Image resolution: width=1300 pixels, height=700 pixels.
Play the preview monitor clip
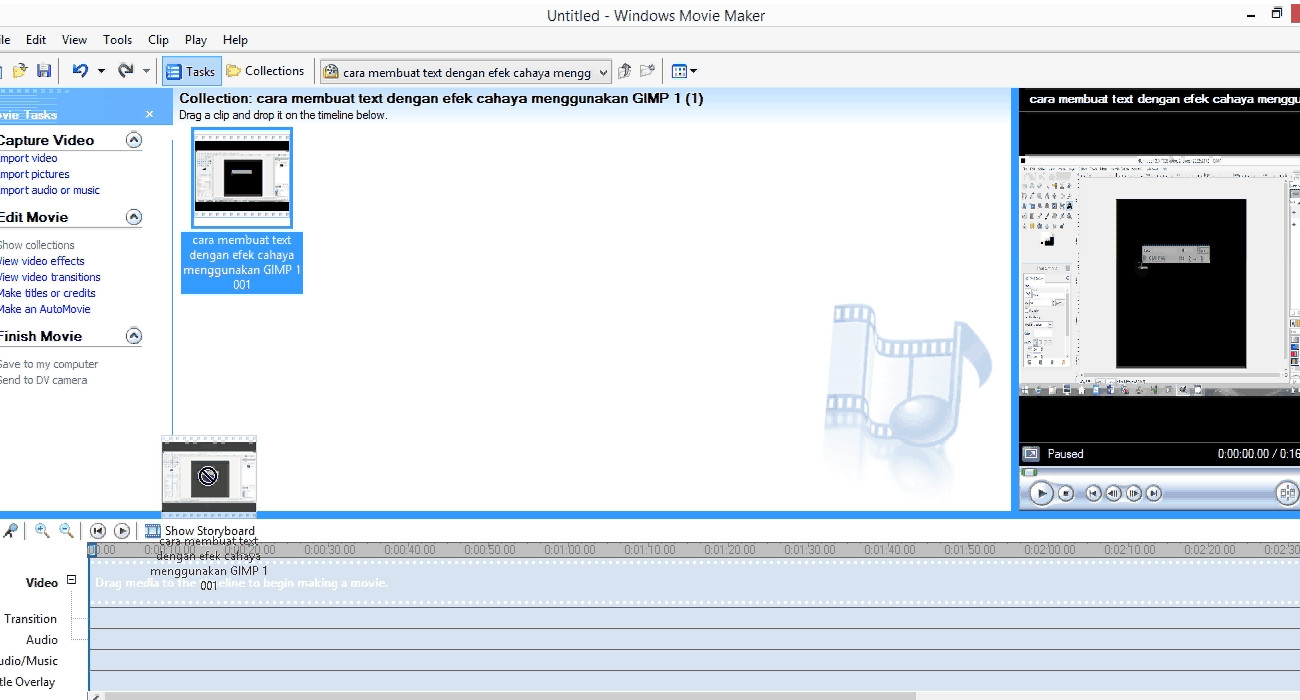click(x=1041, y=493)
